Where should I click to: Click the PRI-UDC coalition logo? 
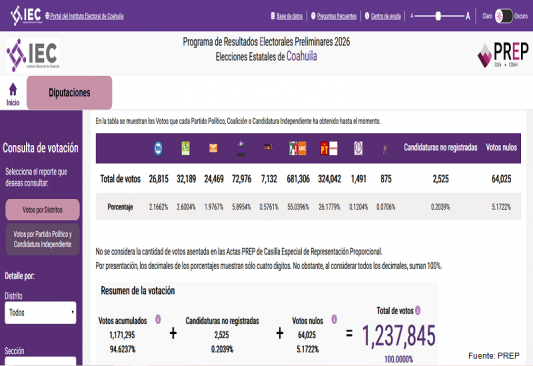[298, 149]
